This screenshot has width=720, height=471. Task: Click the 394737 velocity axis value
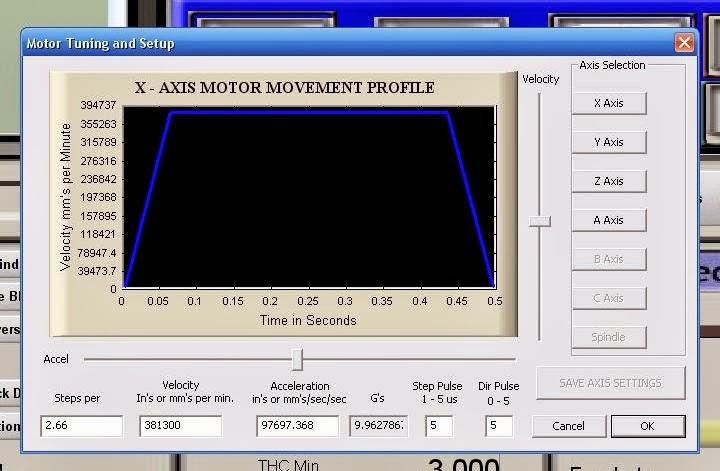coord(98,105)
